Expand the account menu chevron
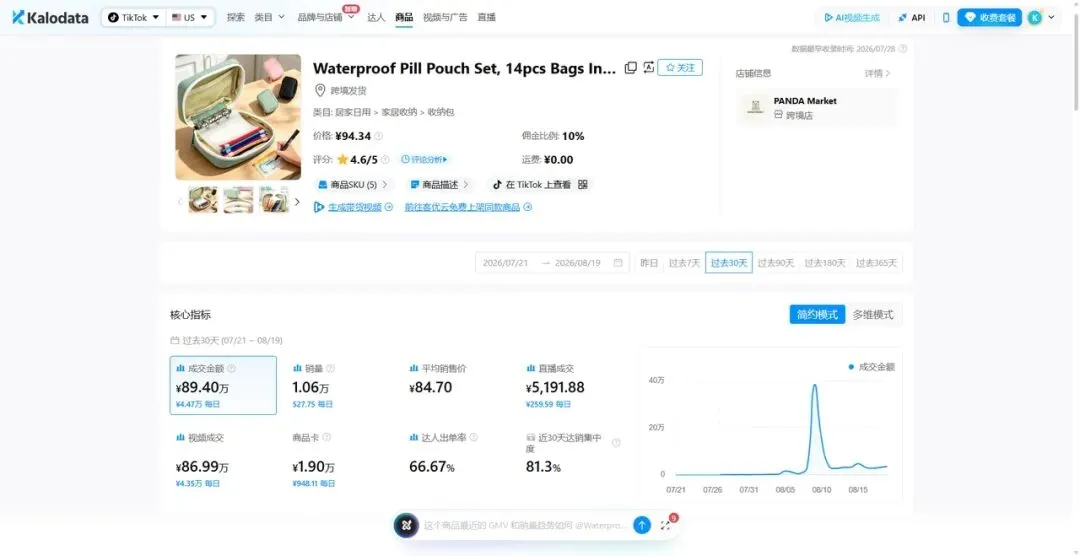This screenshot has width=1080, height=556. [x=1051, y=18]
